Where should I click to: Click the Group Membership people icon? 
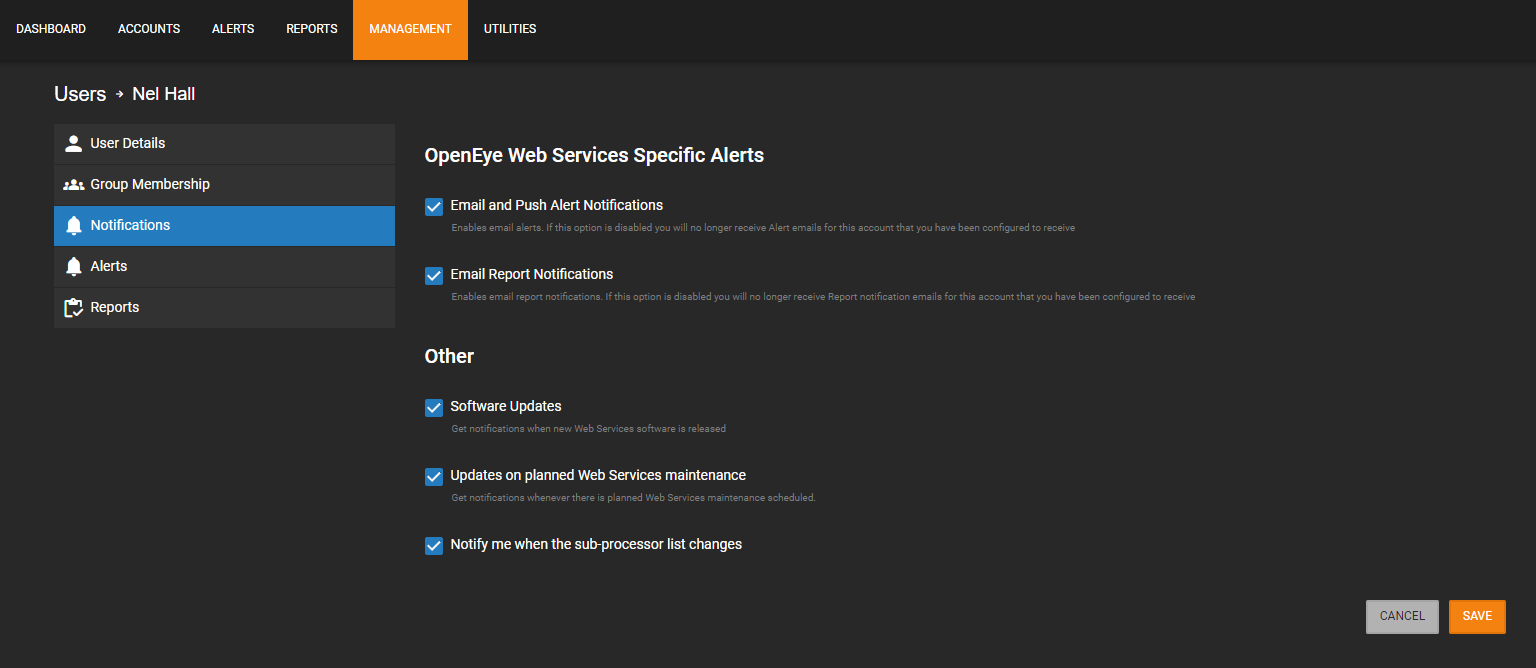(x=73, y=185)
